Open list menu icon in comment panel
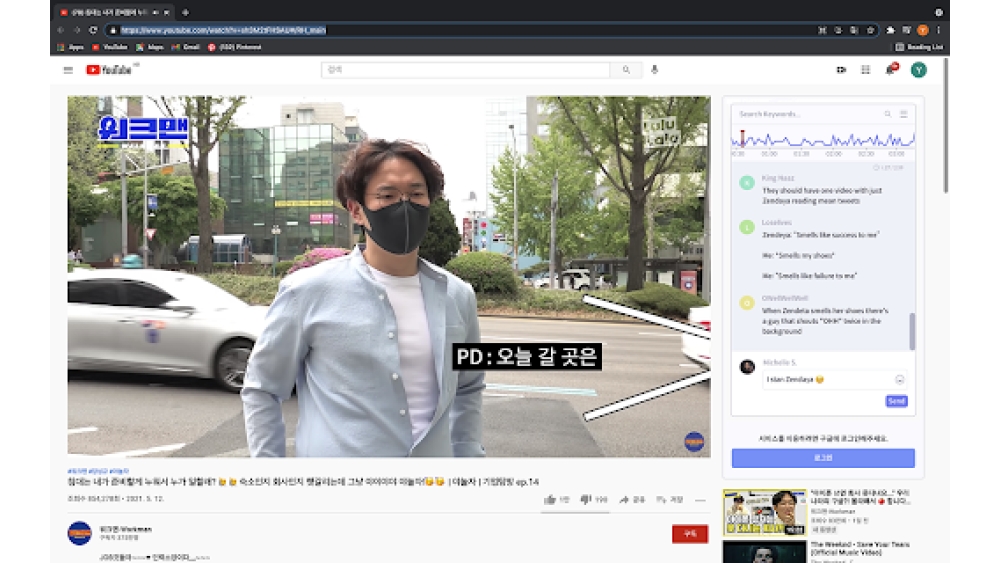The height and width of the screenshot is (563, 1000). pyautogui.click(x=904, y=113)
